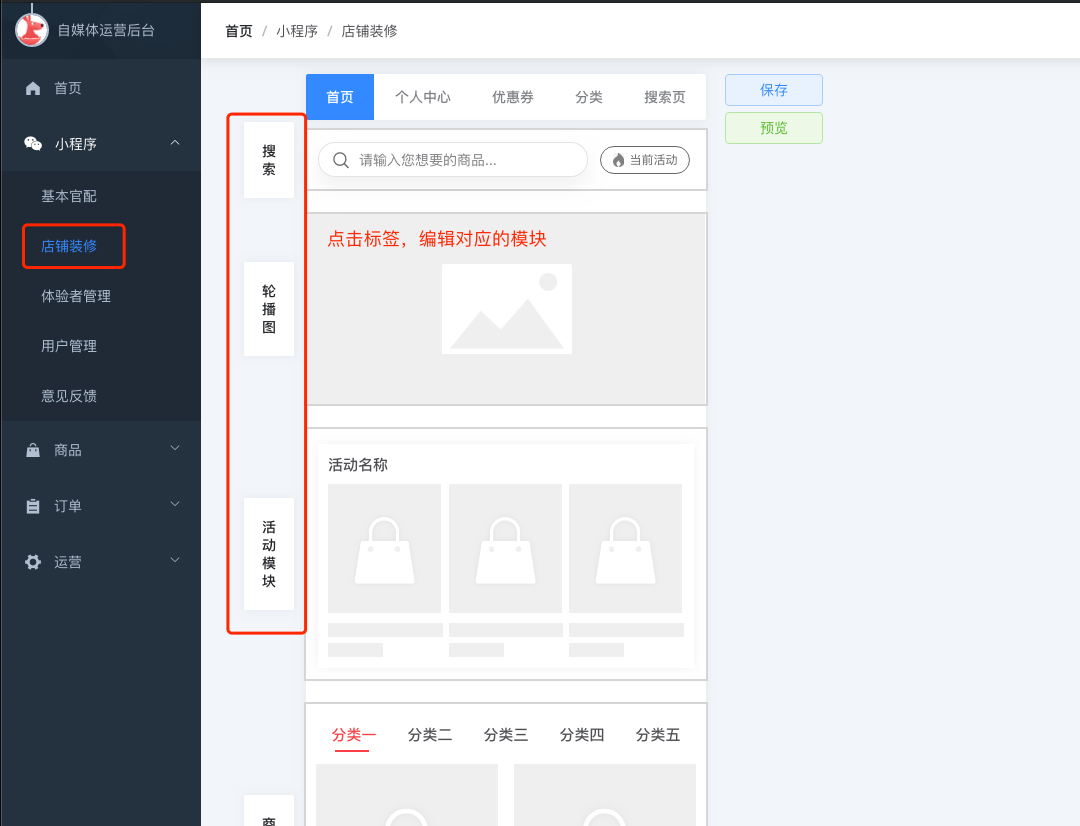Click the clipboard icon beside 订单
This screenshot has width=1080, height=826.
pos(33,506)
